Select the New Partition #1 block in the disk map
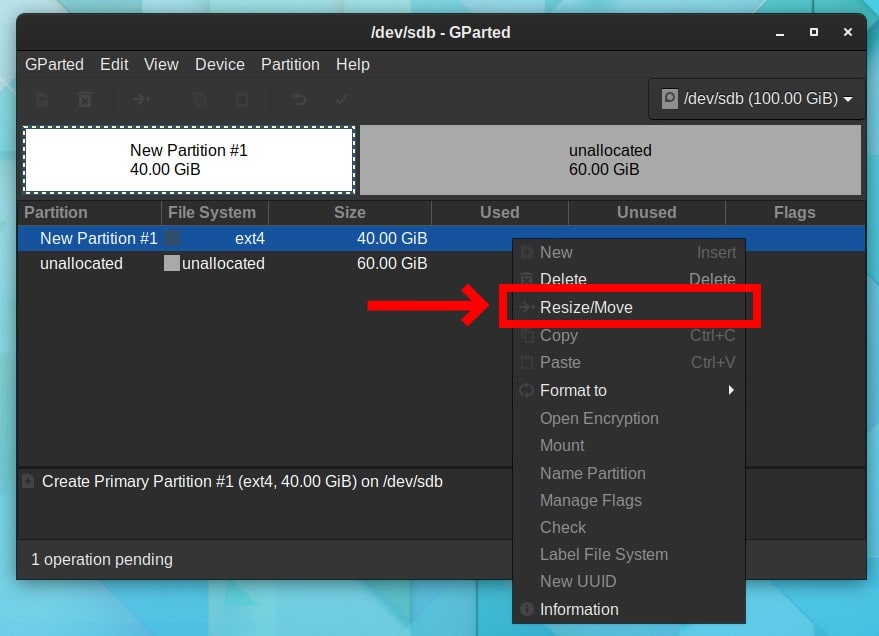879x636 pixels. tap(189, 160)
